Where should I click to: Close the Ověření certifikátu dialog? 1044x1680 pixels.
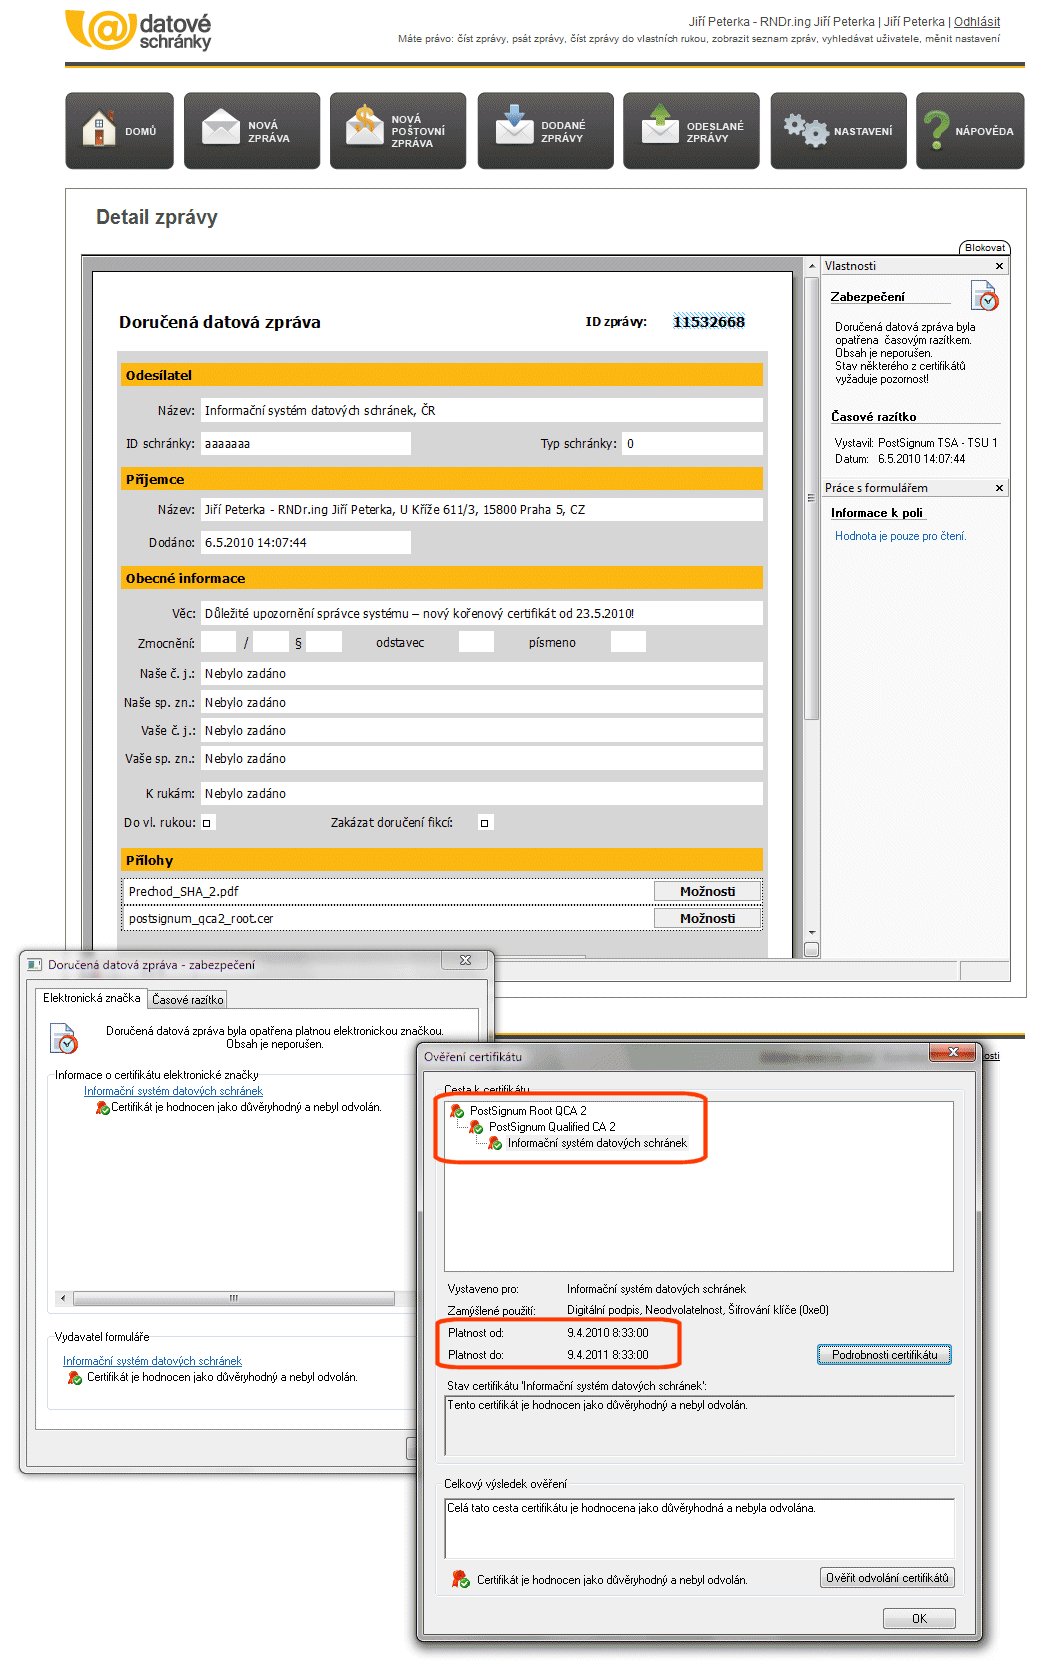point(953,1053)
